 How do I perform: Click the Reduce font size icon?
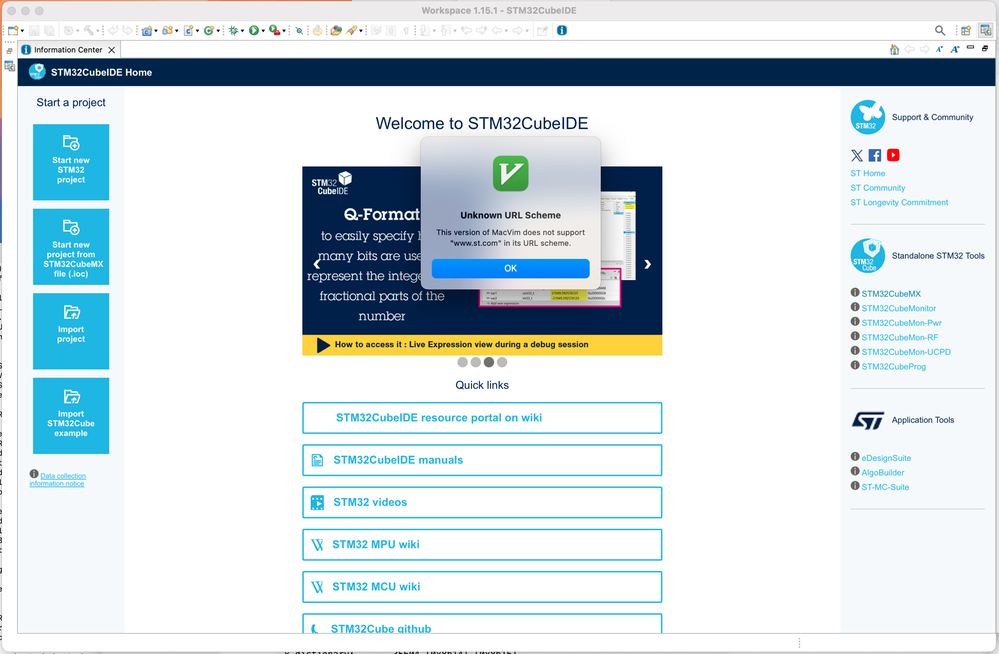click(939, 49)
